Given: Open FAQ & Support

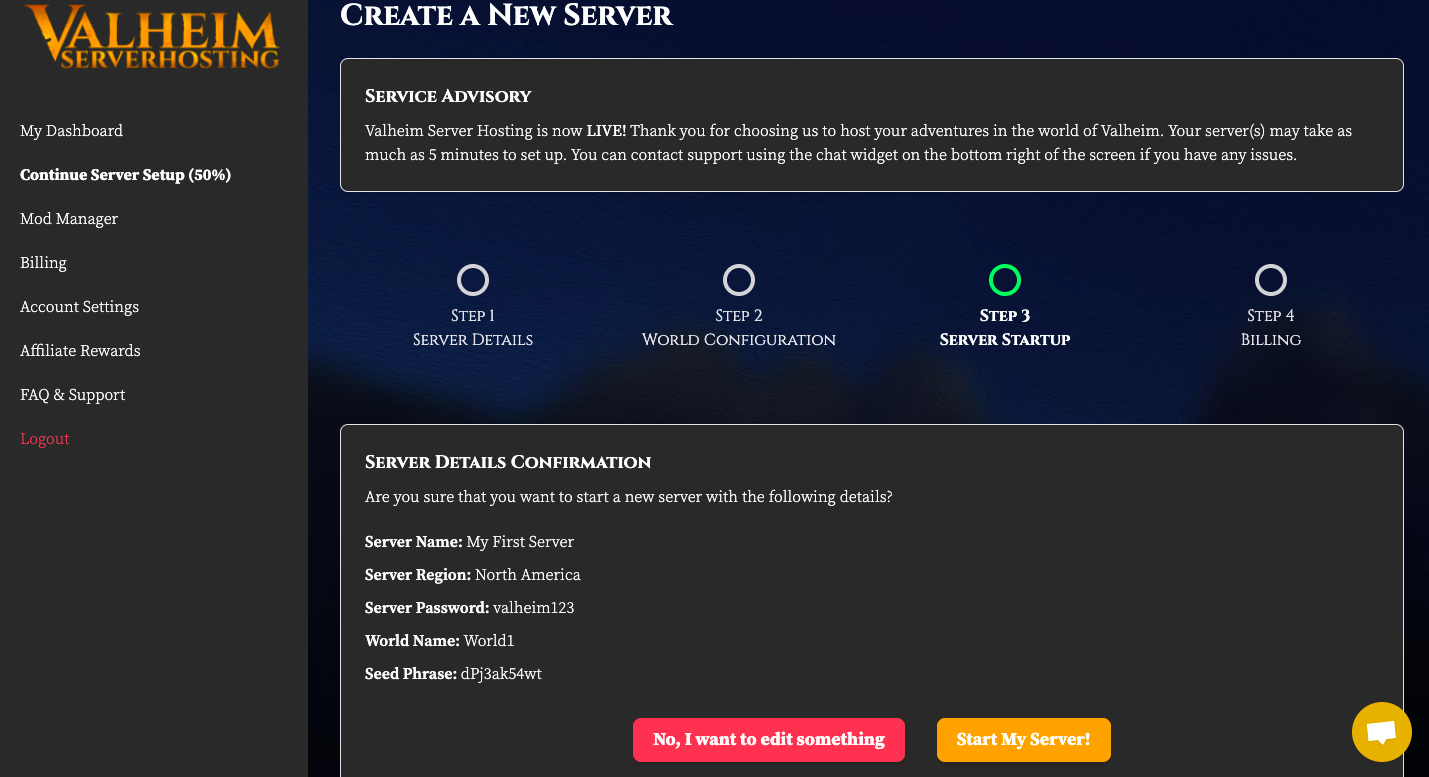Looking at the screenshot, I should [72, 395].
